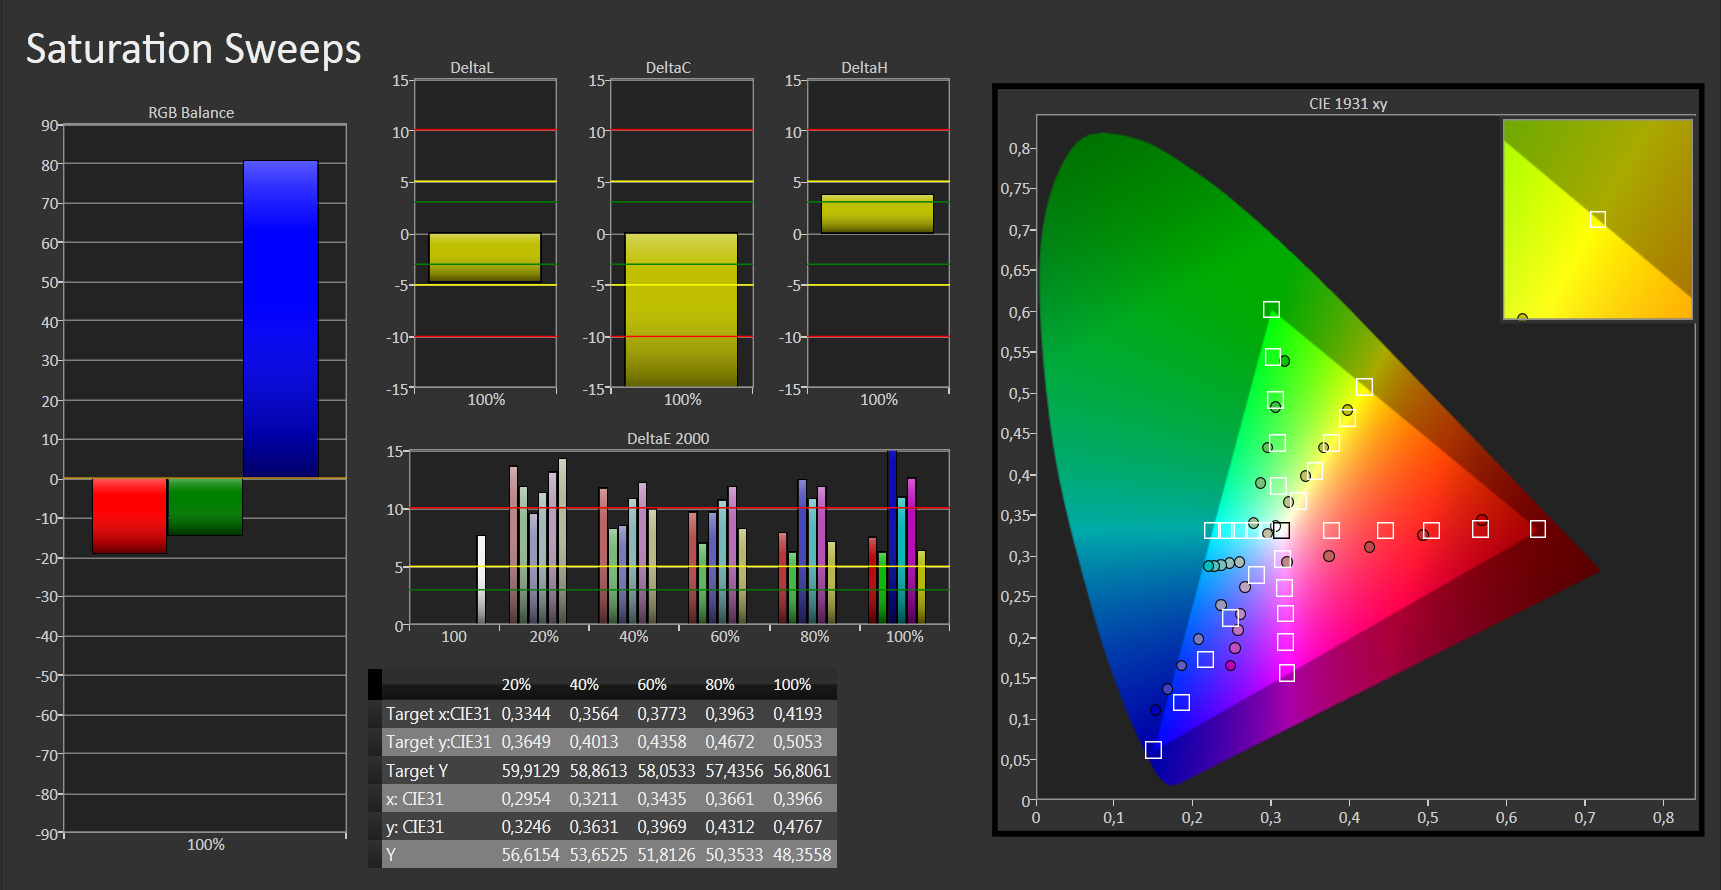Select the yellow DeltaH bar
Image resolution: width=1721 pixels, height=890 pixels.
pos(877,214)
